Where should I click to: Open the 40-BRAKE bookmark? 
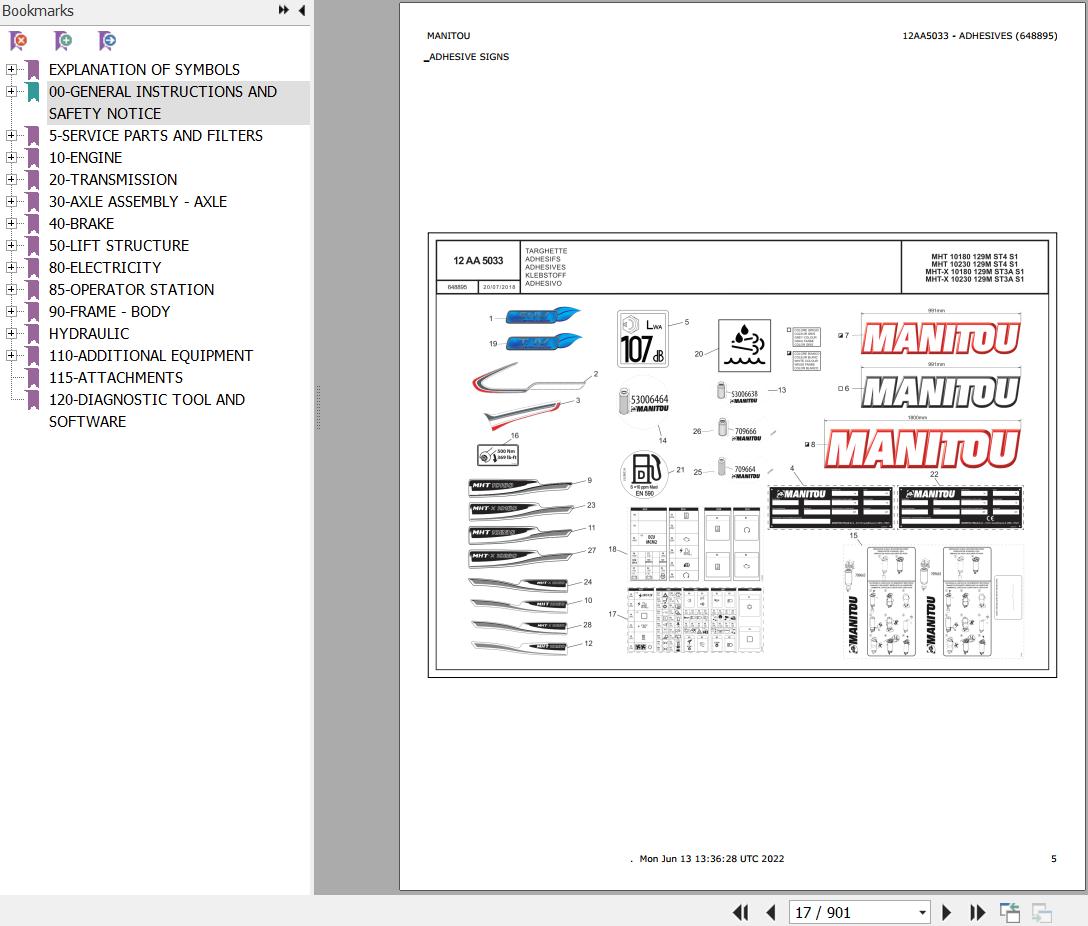click(81, 223)
